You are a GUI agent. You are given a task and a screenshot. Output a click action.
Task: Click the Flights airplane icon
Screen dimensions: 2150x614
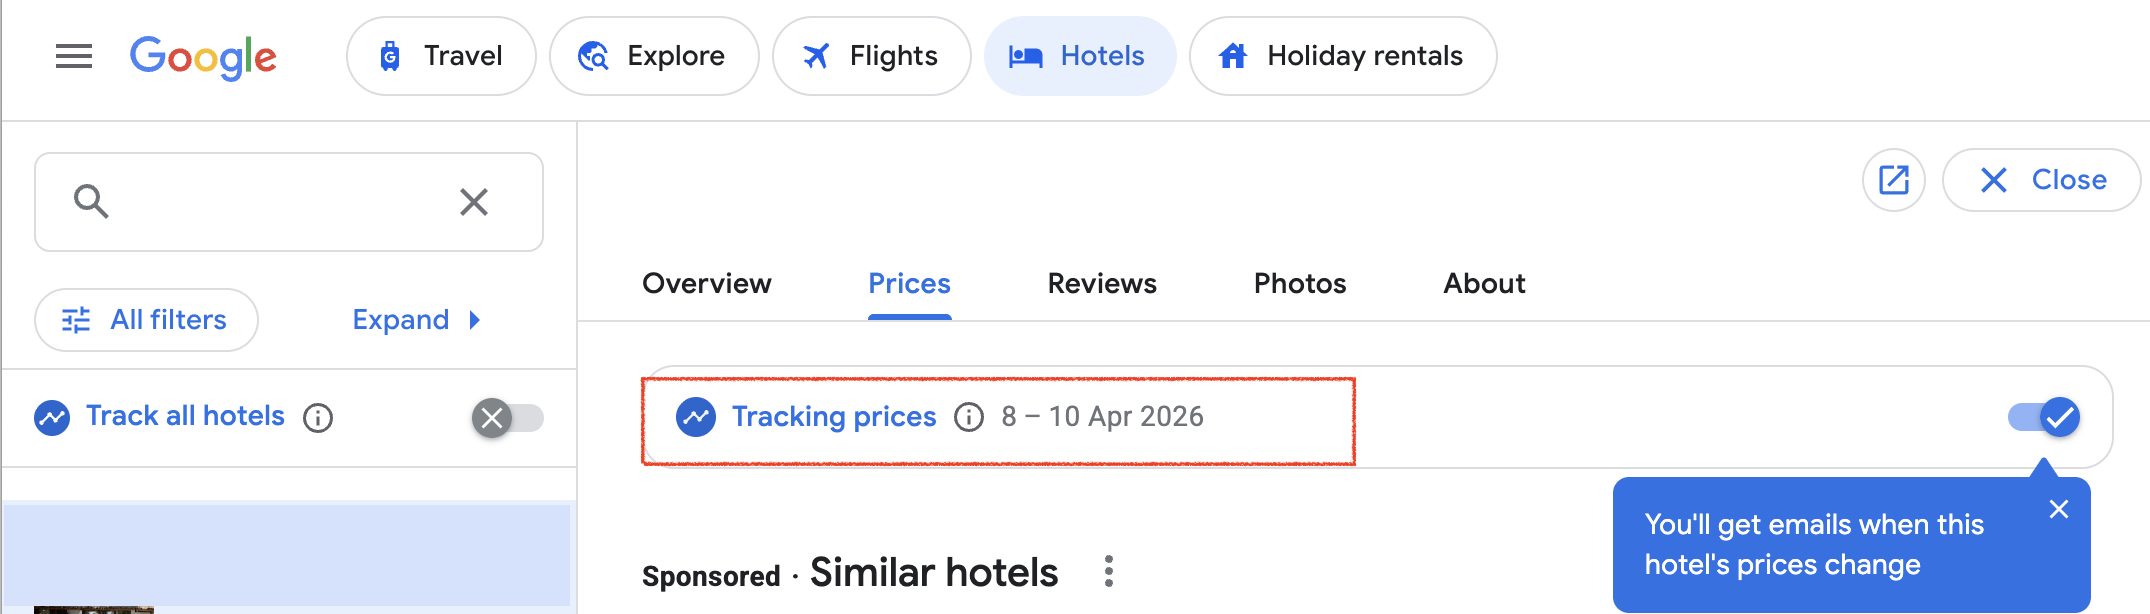point(817,56)
